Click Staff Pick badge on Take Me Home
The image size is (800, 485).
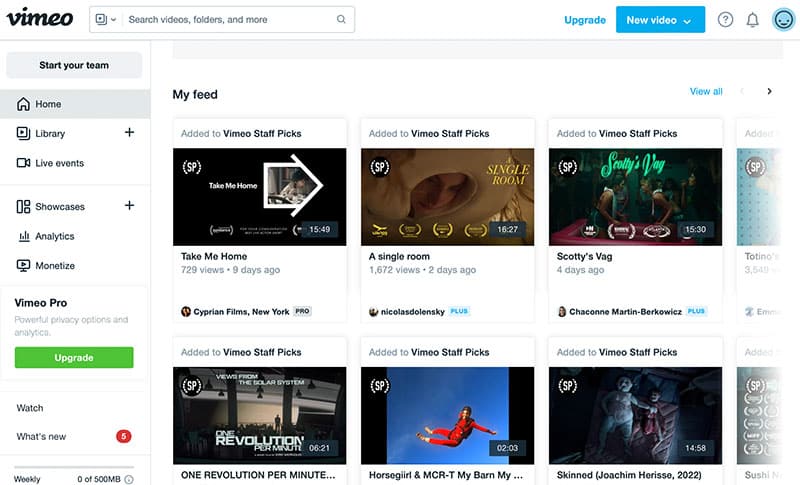(x=192, y=167)
